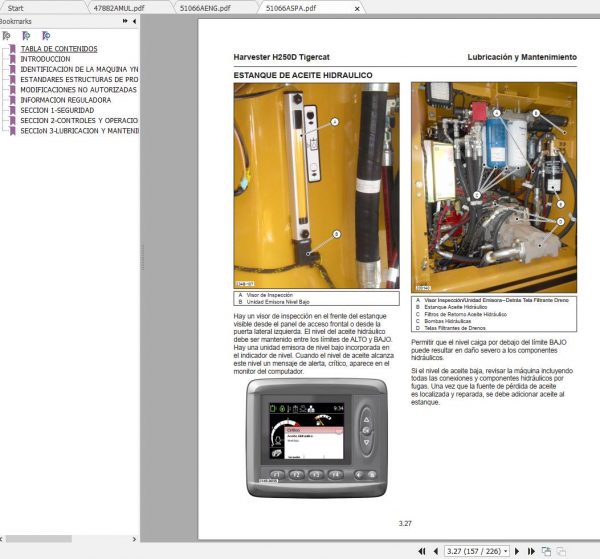Screen dimensions: 600x559
Task: Open the 51066AENG.pdf tab
Action: coord(205,8)
